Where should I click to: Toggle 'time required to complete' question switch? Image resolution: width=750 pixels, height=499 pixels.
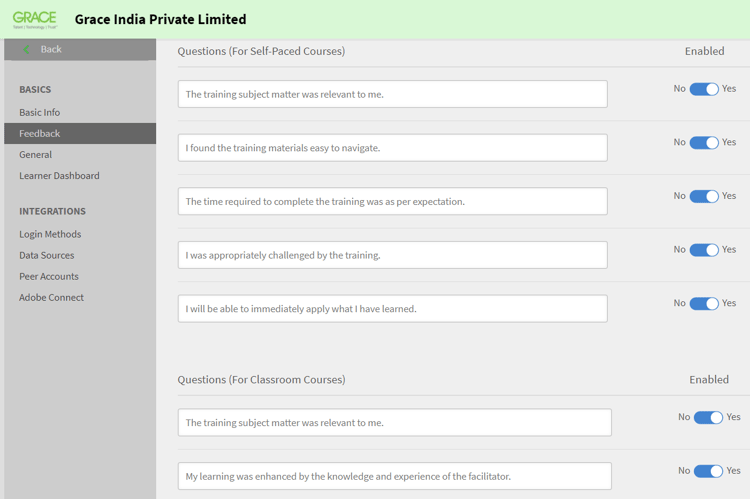(x=704, y=196)
